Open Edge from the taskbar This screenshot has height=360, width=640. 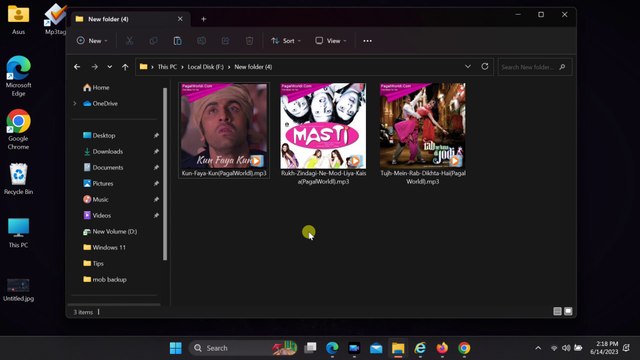click(332, 348)
